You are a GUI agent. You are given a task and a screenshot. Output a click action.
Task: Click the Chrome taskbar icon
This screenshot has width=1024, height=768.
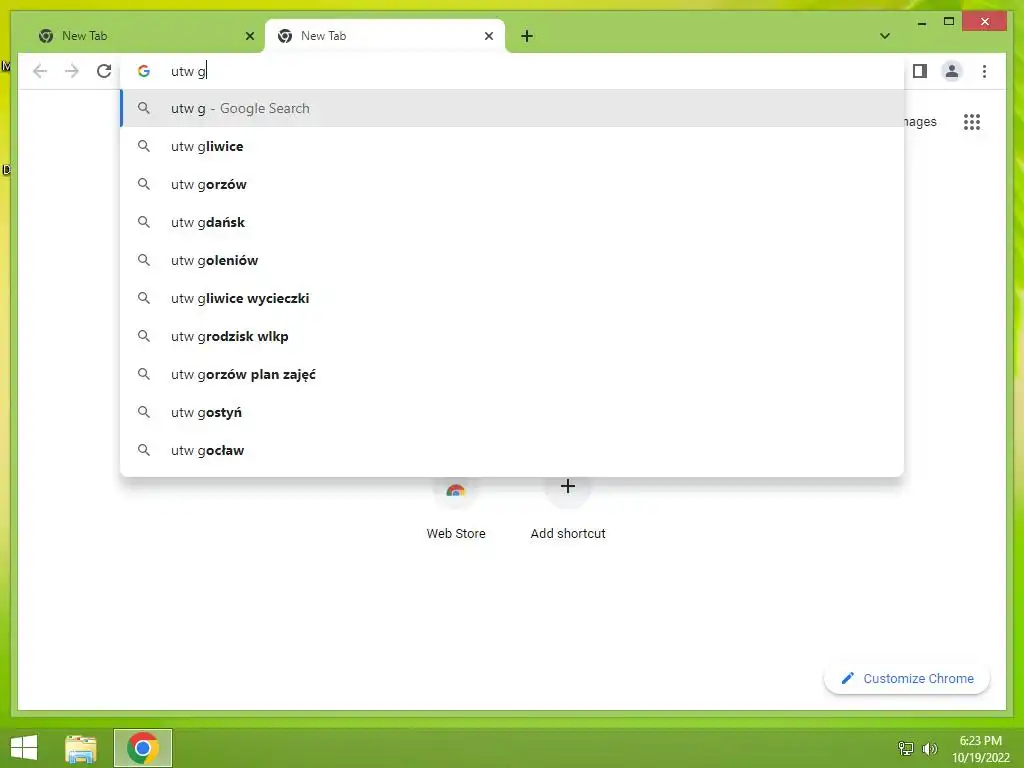point(143,748)
